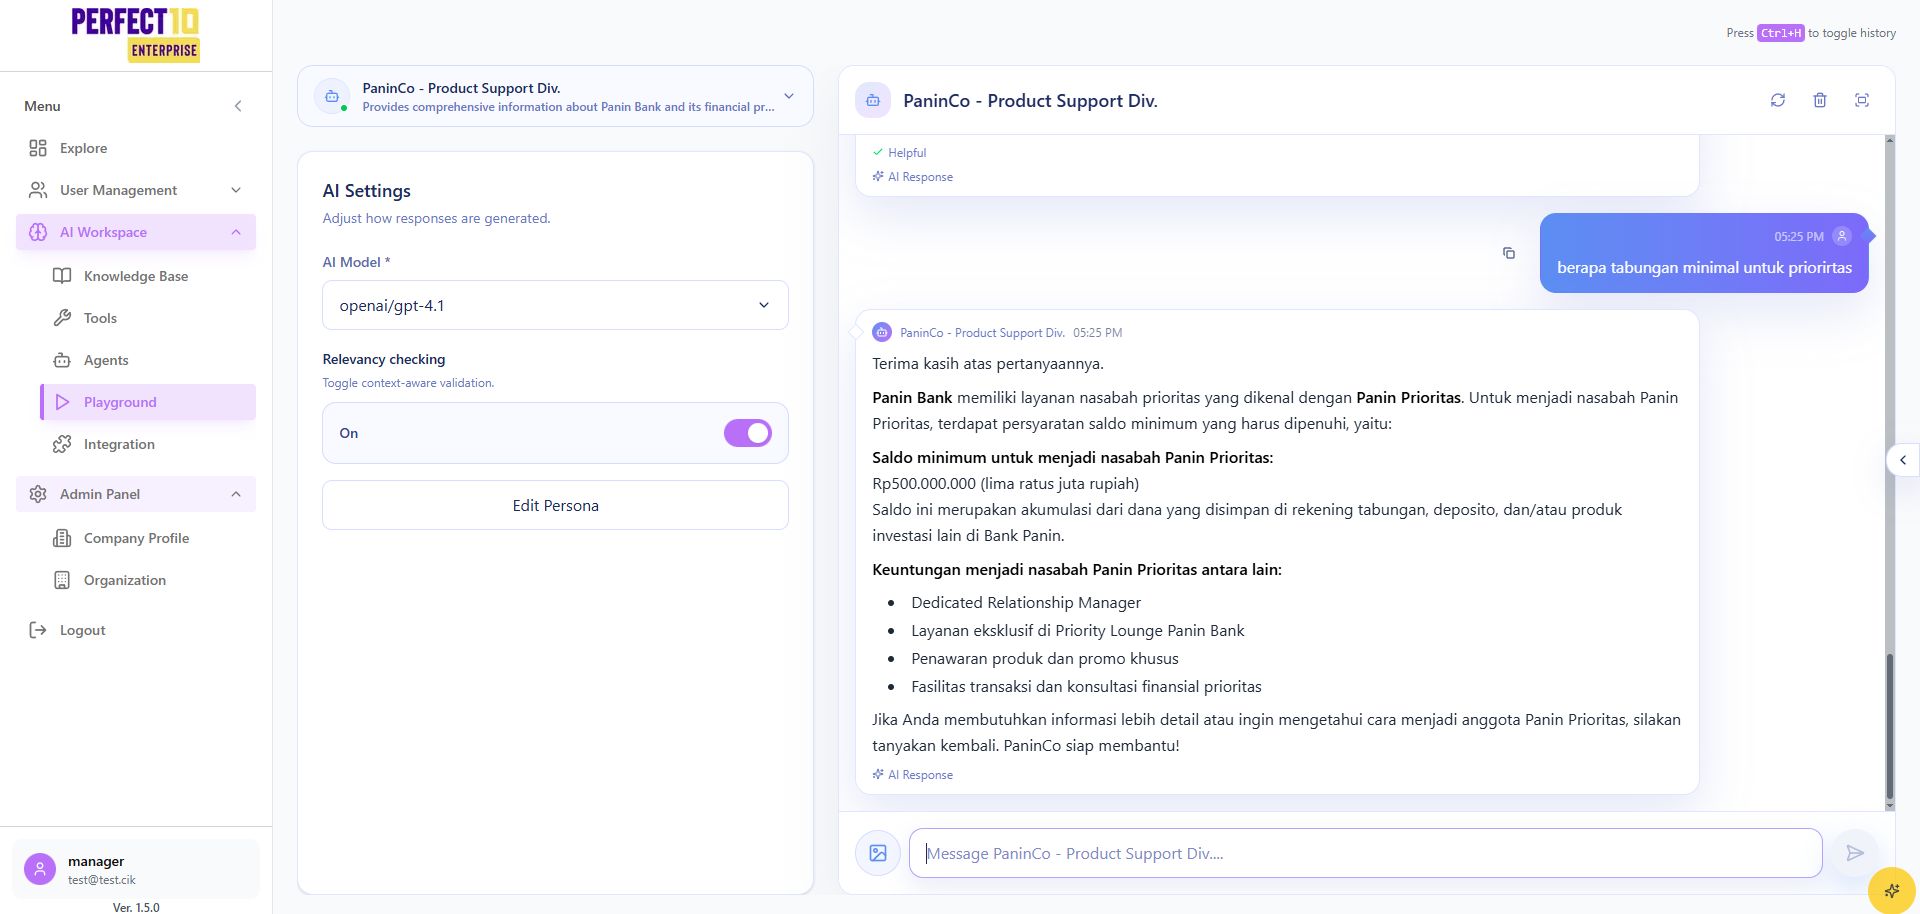Go to Tools page

tap(148, 318)
